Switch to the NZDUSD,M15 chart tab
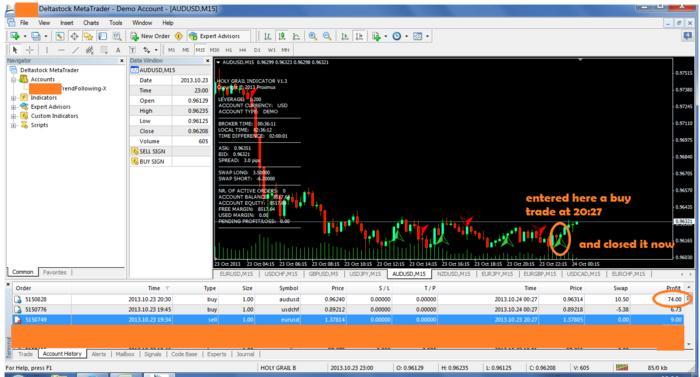 point(454,274)
